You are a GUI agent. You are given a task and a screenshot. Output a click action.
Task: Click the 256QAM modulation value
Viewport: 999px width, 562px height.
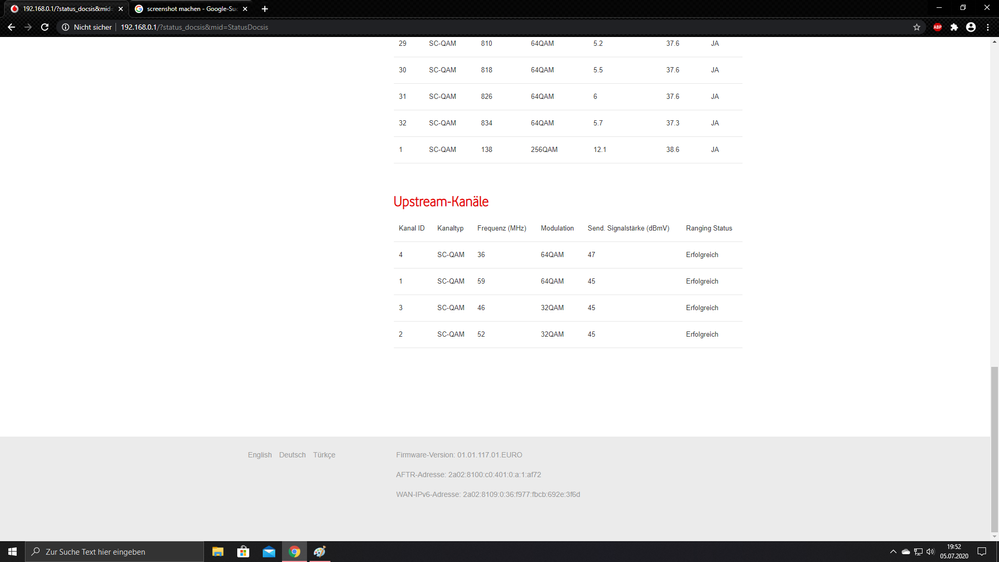(544, 150)
